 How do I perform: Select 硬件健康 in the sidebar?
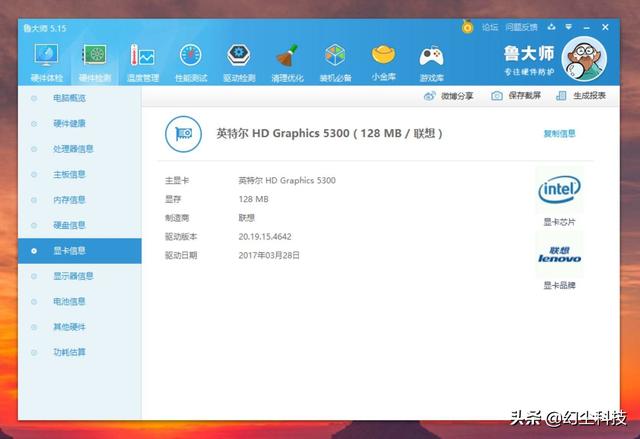point(80,123)
